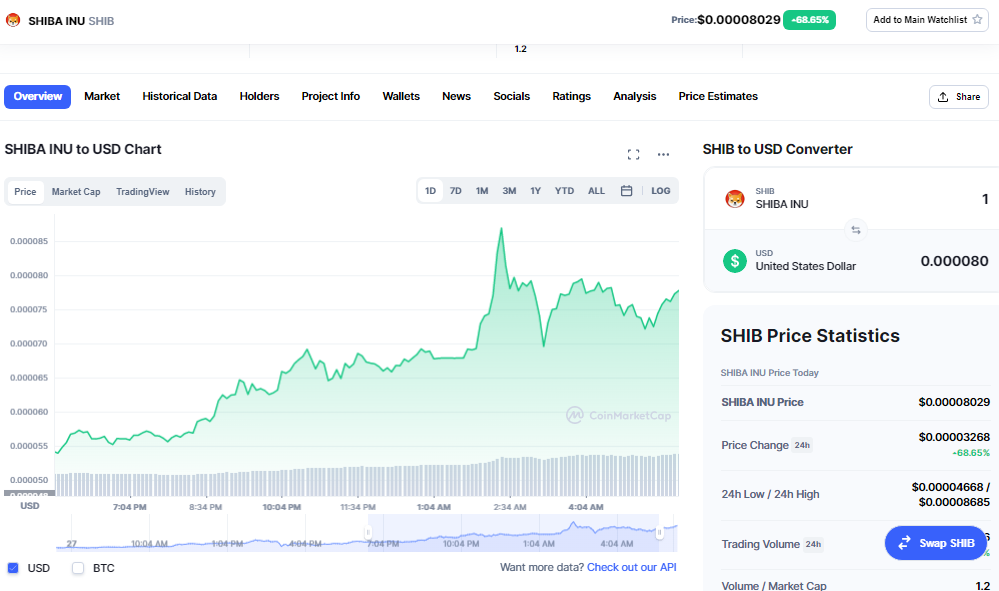Click the SHIB logo in the converter
Image resolution: width=999 pixels, height=591 pixels.
pos(735,198)
